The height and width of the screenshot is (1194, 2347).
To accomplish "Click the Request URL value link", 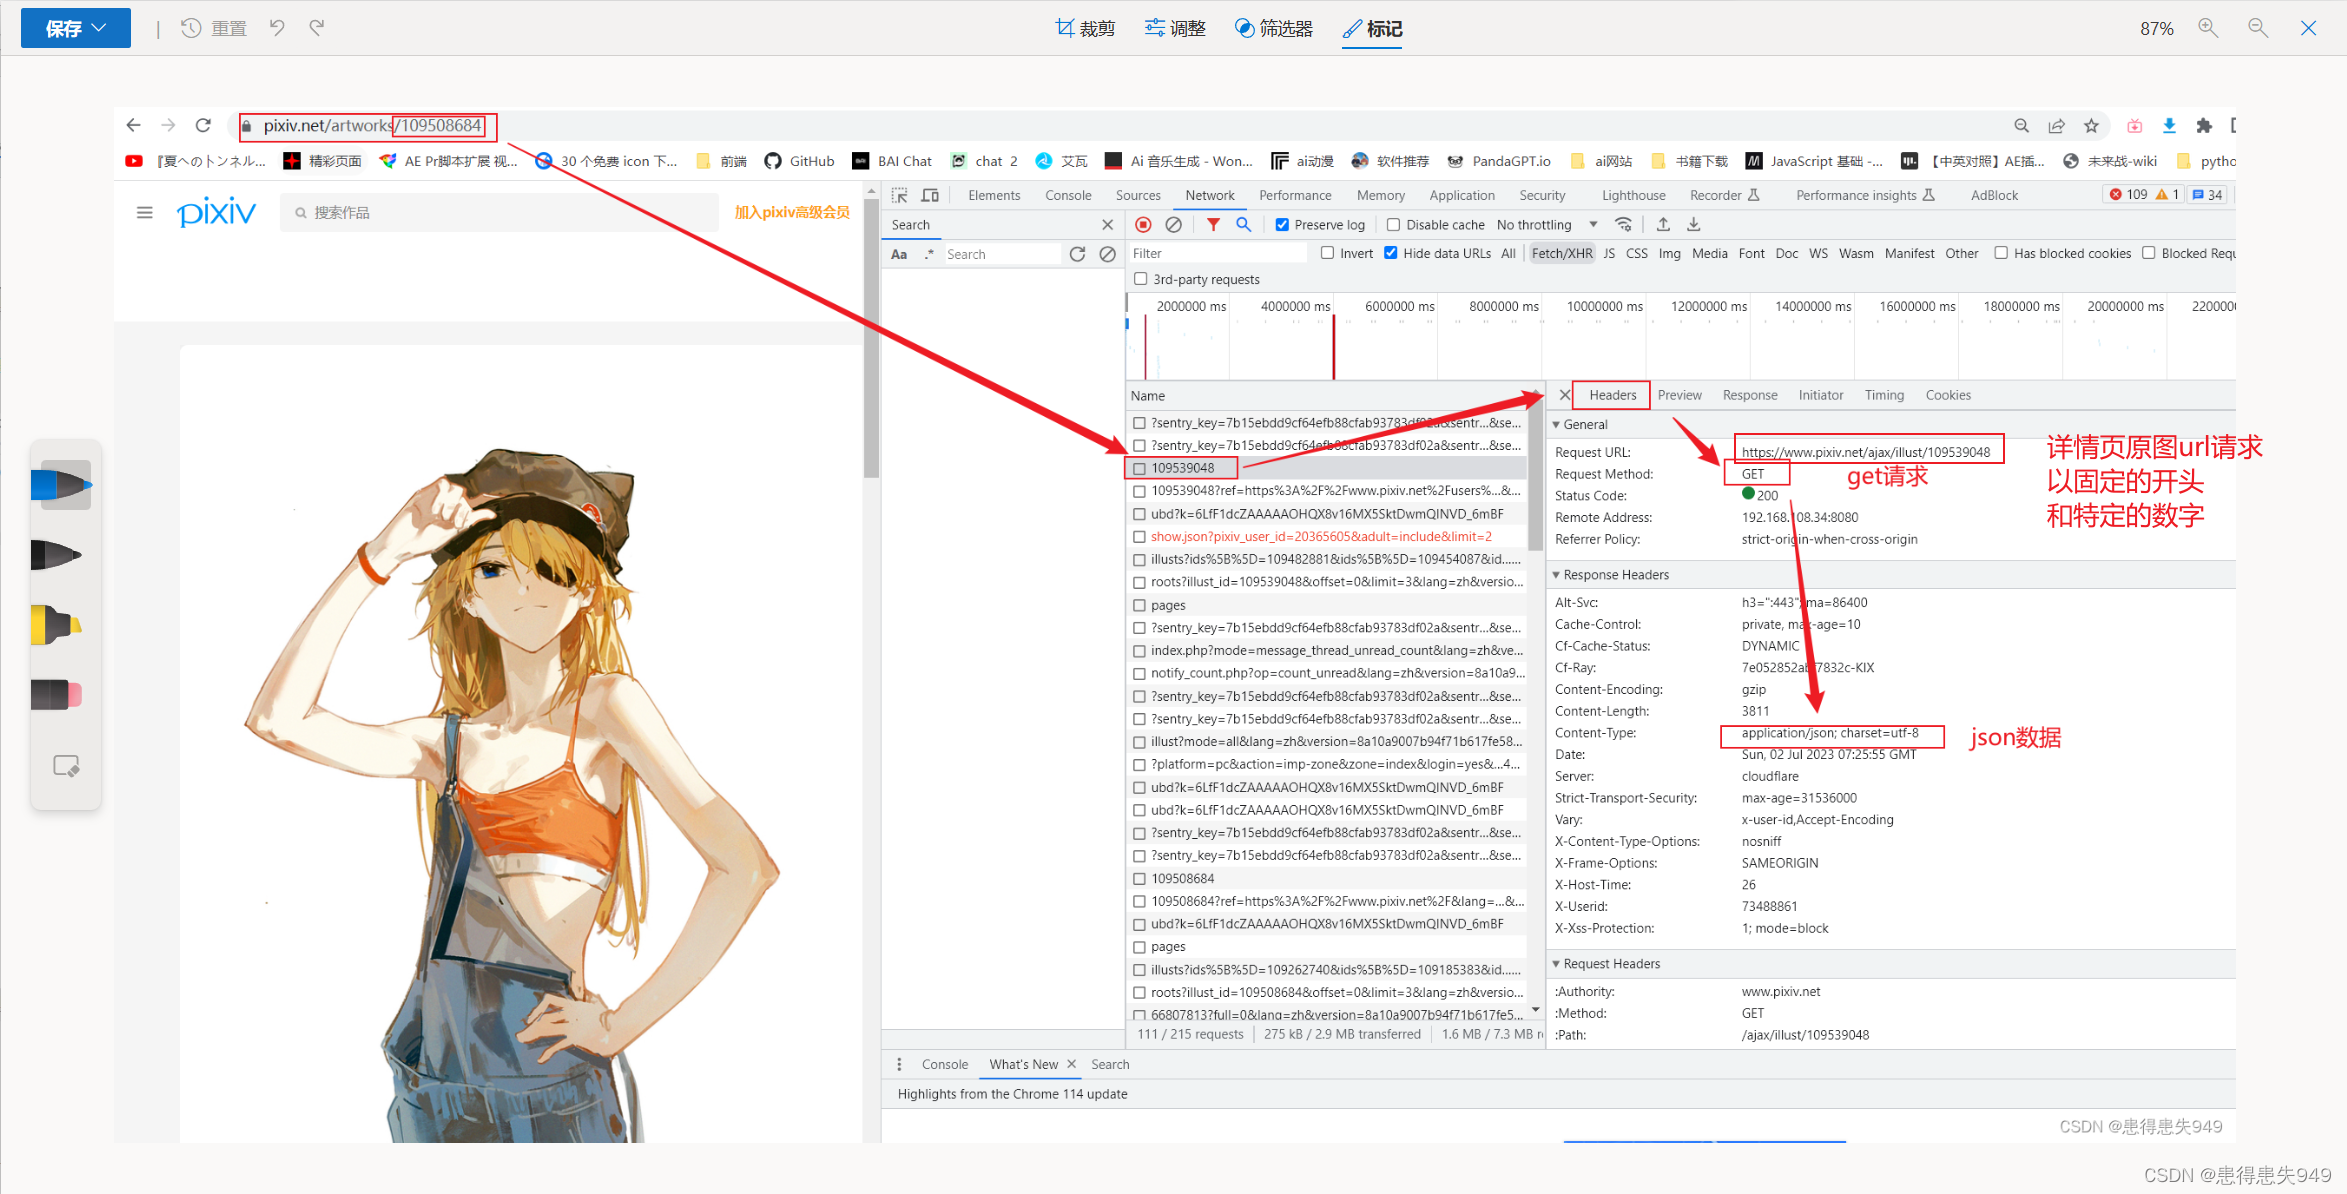I will 1866,452.
